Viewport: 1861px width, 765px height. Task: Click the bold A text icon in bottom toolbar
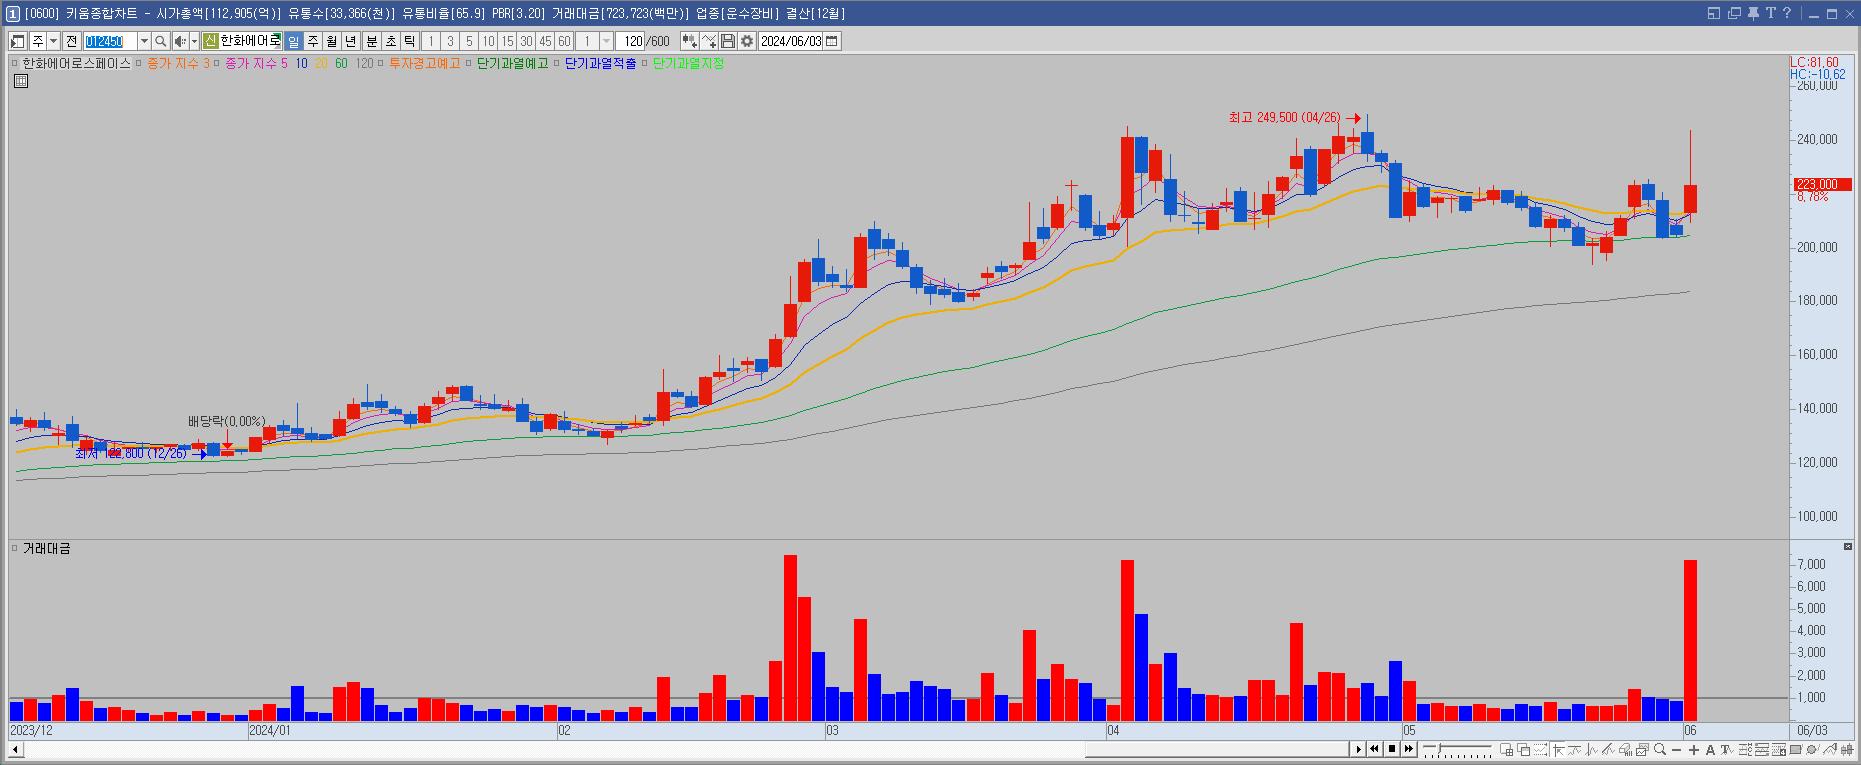click(1711, 750)
